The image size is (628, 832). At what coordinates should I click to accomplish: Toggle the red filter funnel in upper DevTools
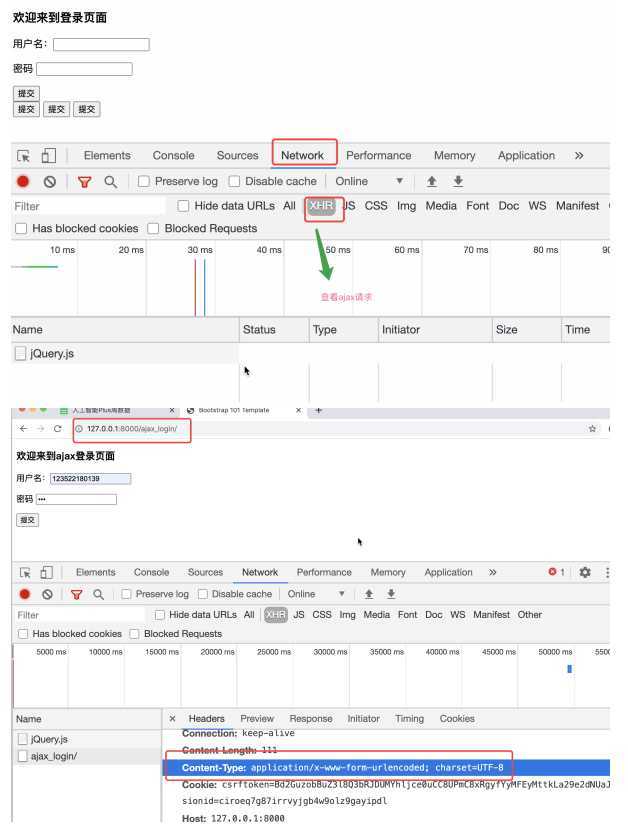pos(84,182)
